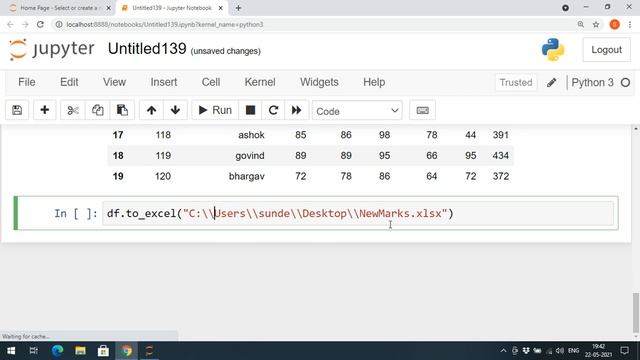The height and width of the screenshot is (360, 640).
Task: Save notebook with the floppy disk icon
Action: coord(17,110)
